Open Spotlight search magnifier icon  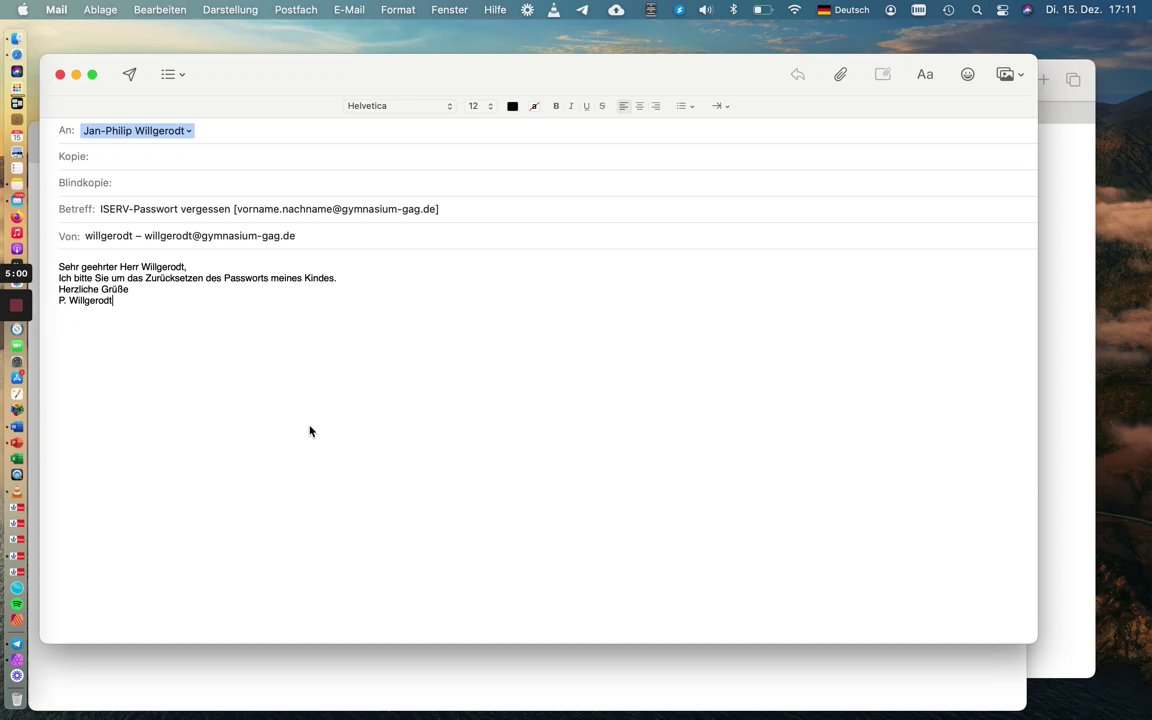(x=976, y=10)
